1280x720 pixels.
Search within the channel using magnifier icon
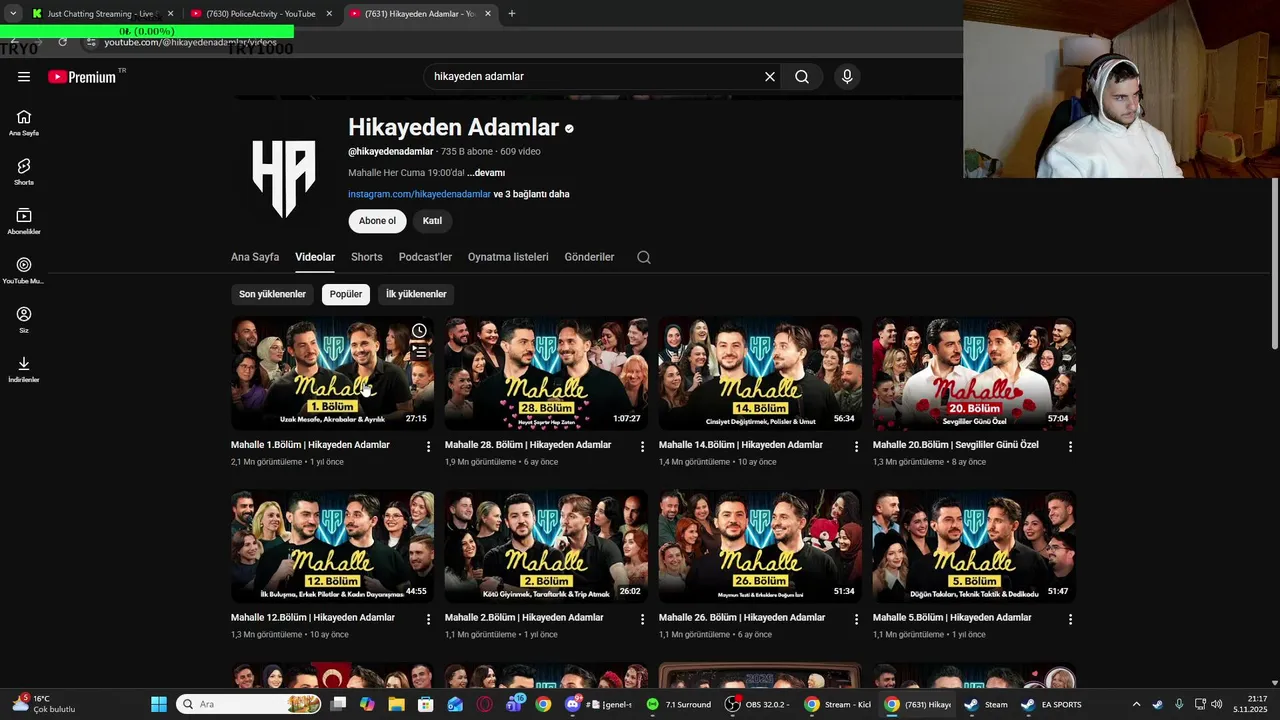point(644,257)
